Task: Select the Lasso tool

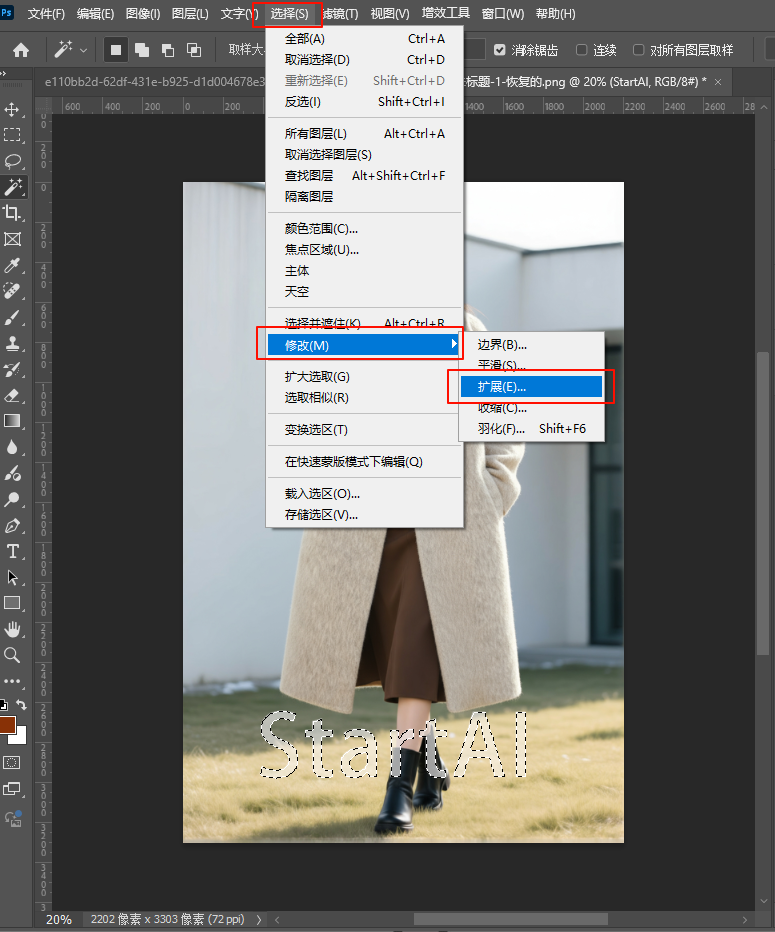Action: point(13,161)
